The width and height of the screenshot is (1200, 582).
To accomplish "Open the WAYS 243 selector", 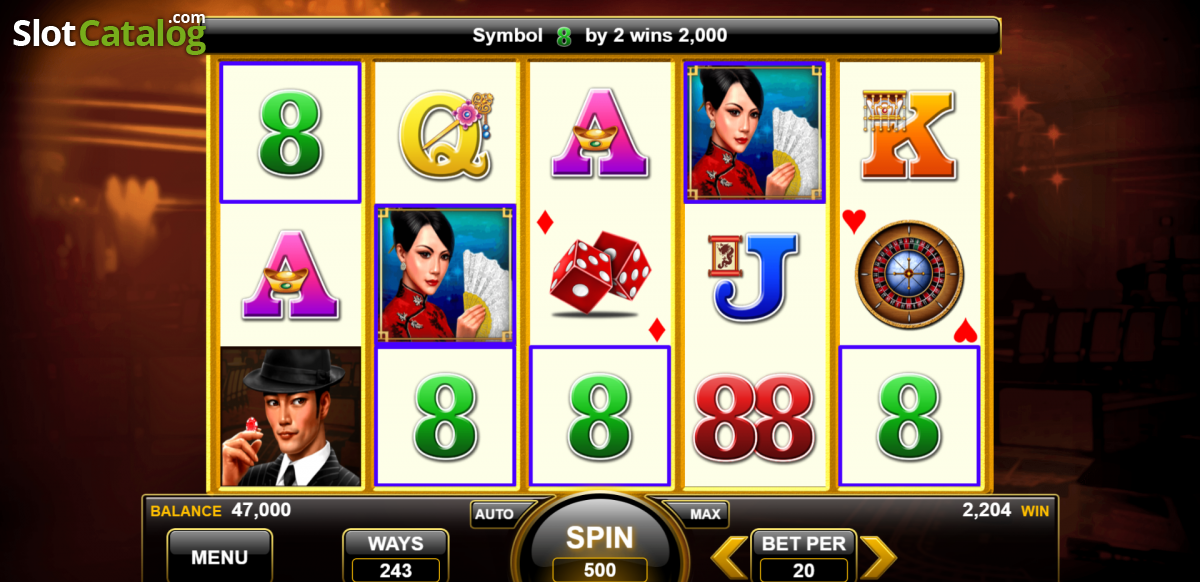I will 395,556.
